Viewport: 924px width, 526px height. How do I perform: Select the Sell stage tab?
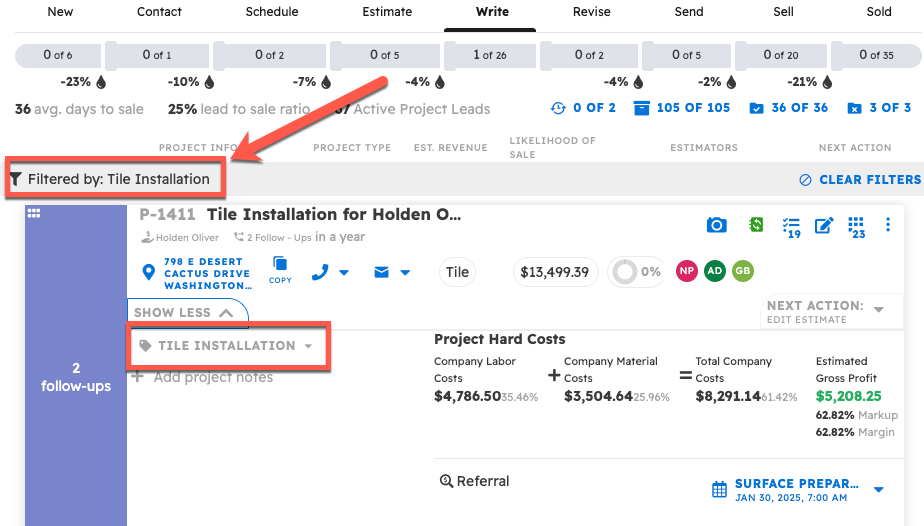click(x=784, y=12)
